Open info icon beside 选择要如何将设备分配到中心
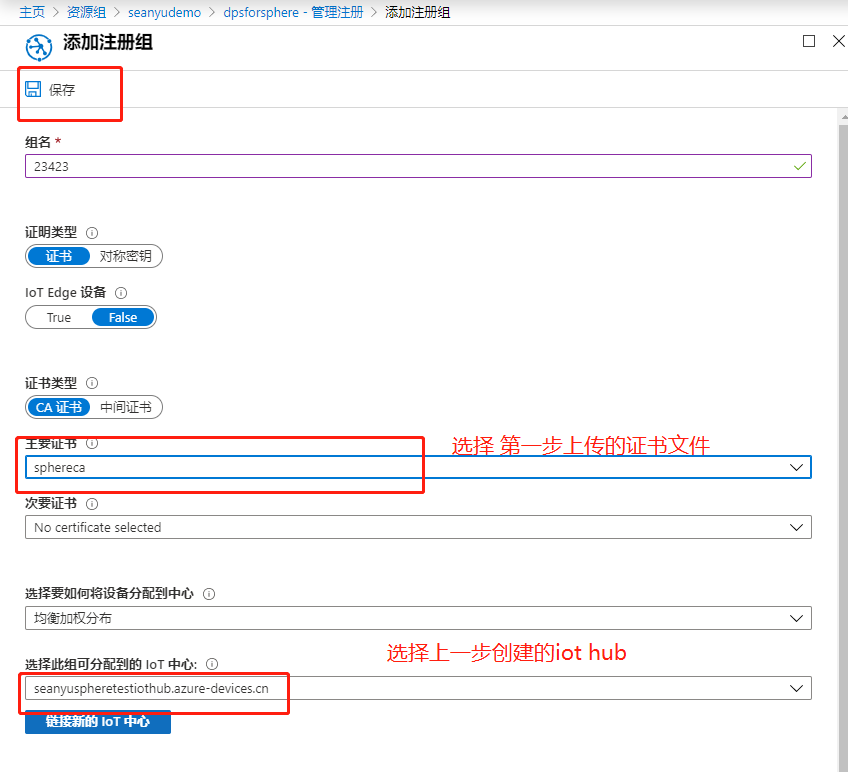848x772 pixels. 209,594
